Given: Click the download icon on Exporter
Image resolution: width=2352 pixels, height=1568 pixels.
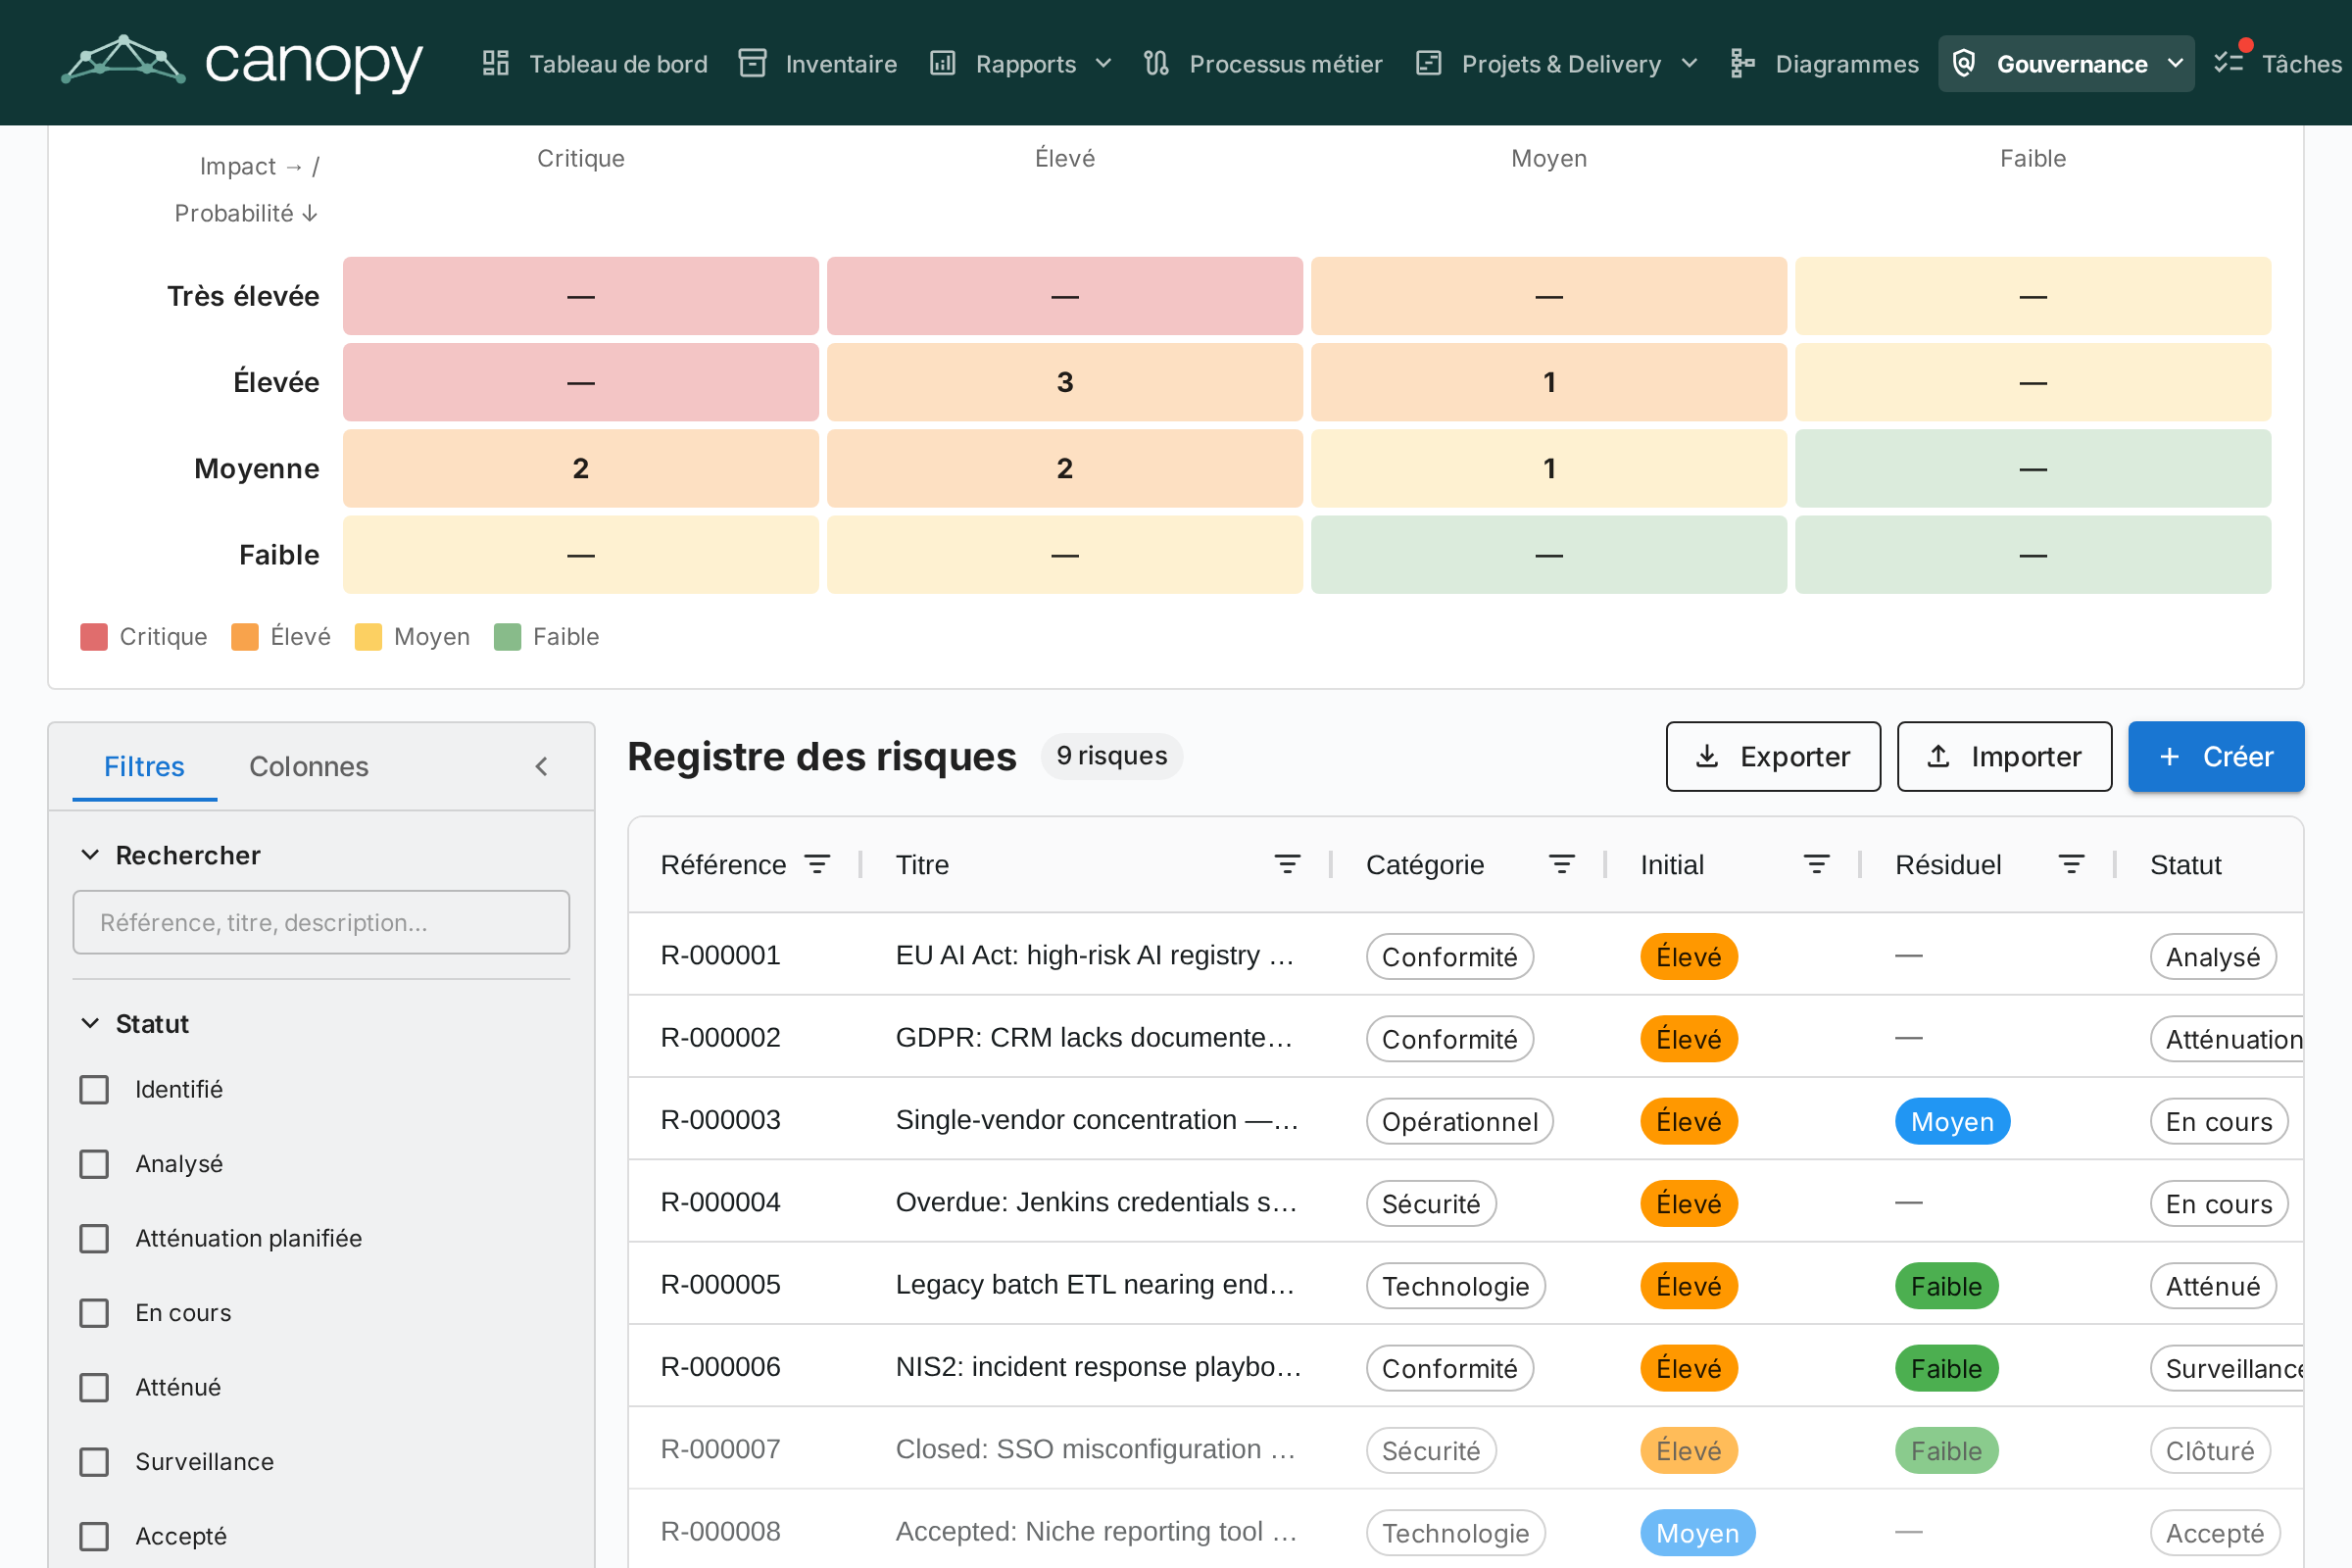Looking at the screenshot, I should (1707, 757).
